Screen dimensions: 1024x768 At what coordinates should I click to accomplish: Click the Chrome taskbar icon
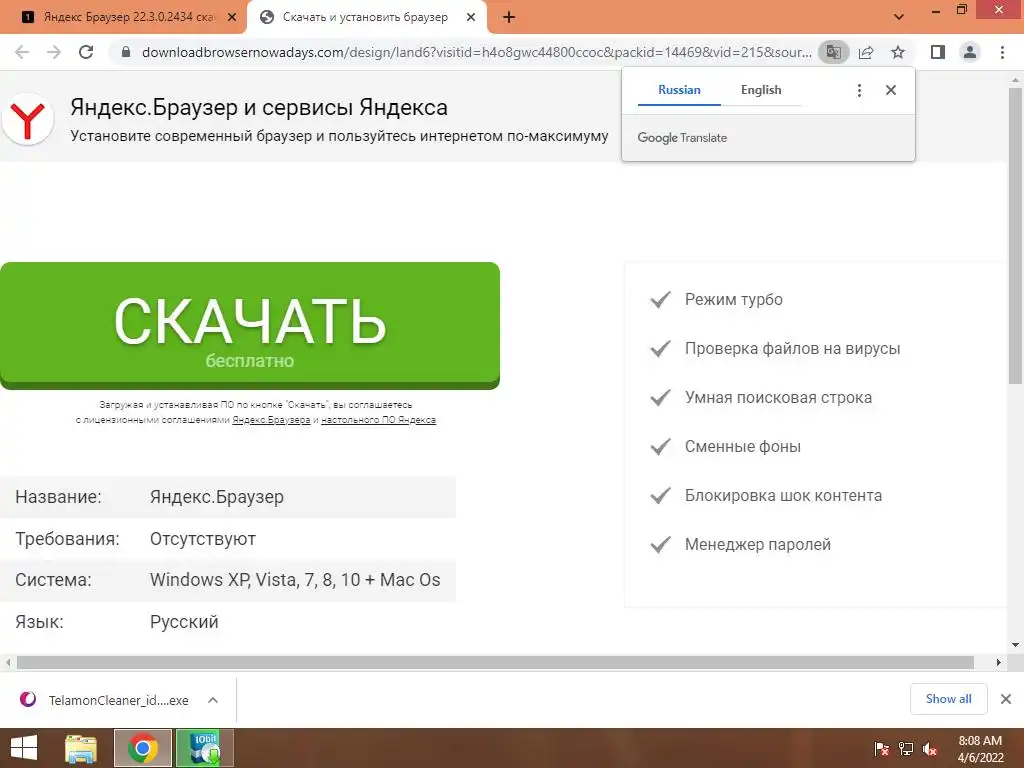143,748
